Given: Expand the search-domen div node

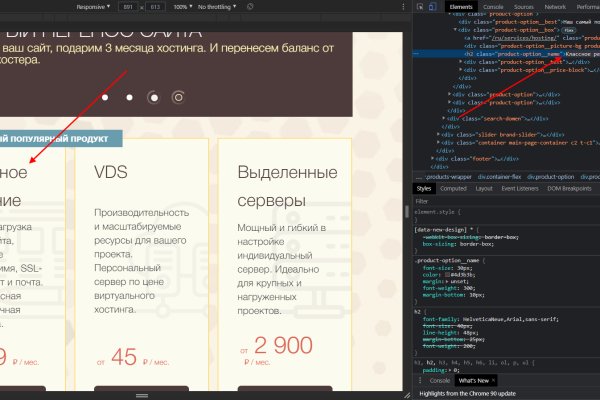Looking at the screenshot, I should click(444, 118).
